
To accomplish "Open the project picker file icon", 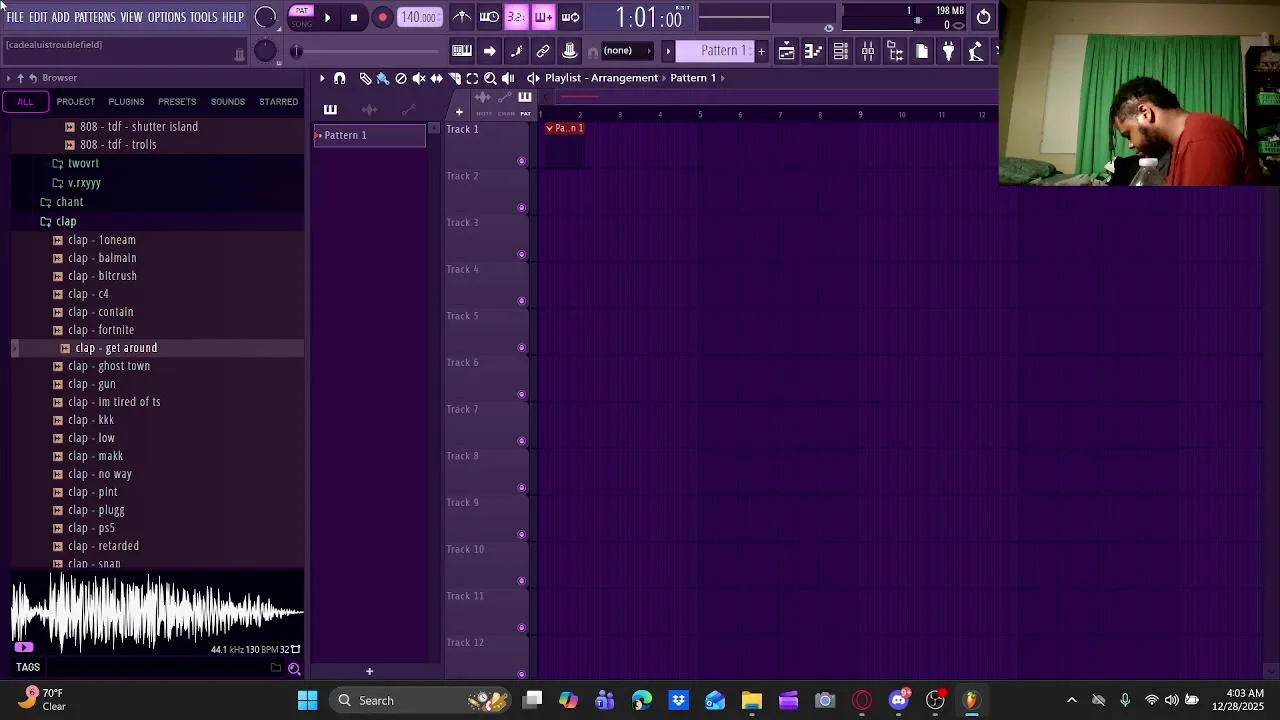I will point(922,51).
